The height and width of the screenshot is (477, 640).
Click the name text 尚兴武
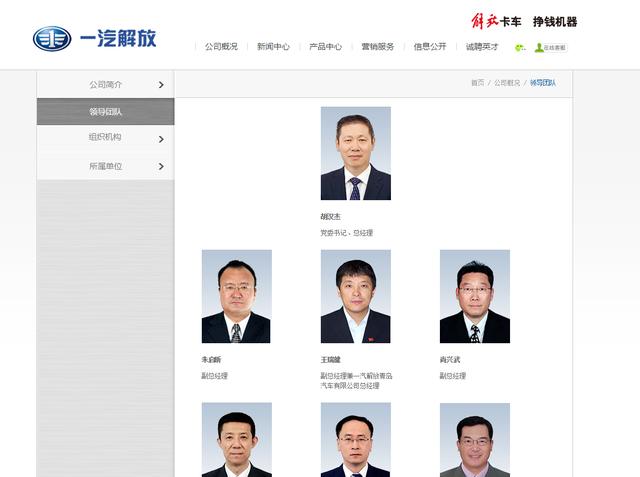(x=449, y=359)
